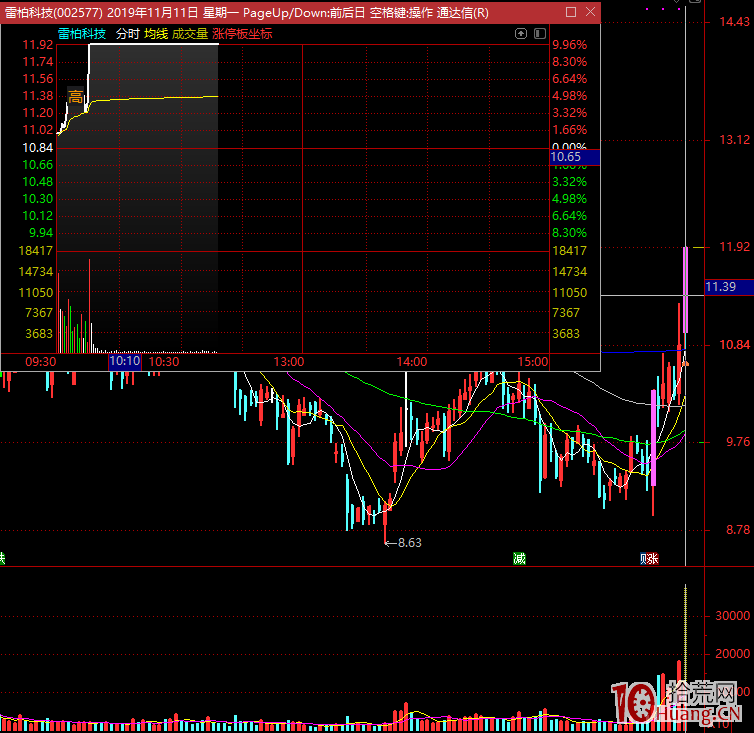The width and height of the screenshot is (754, 733).
Task: Click the green 9.94 price axis label
Action: [x=41, y=233]
